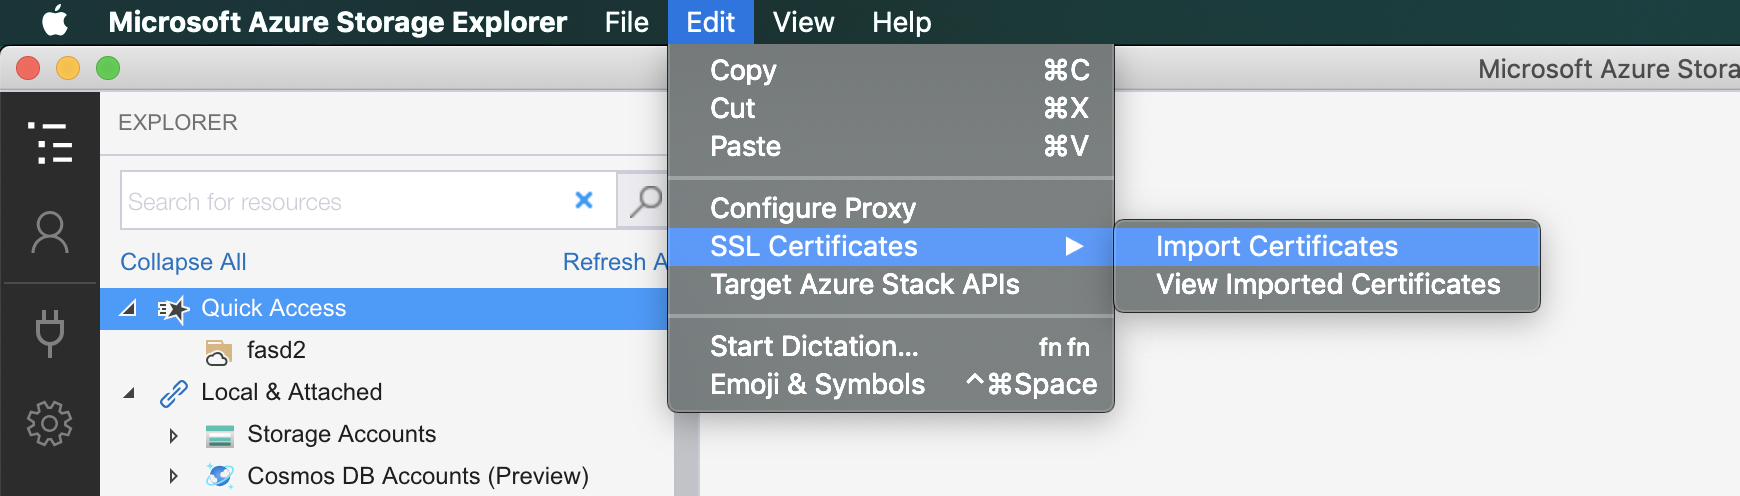1740x496 pixels.
Task: Open Account Management person icon
Action: (50, 232)
